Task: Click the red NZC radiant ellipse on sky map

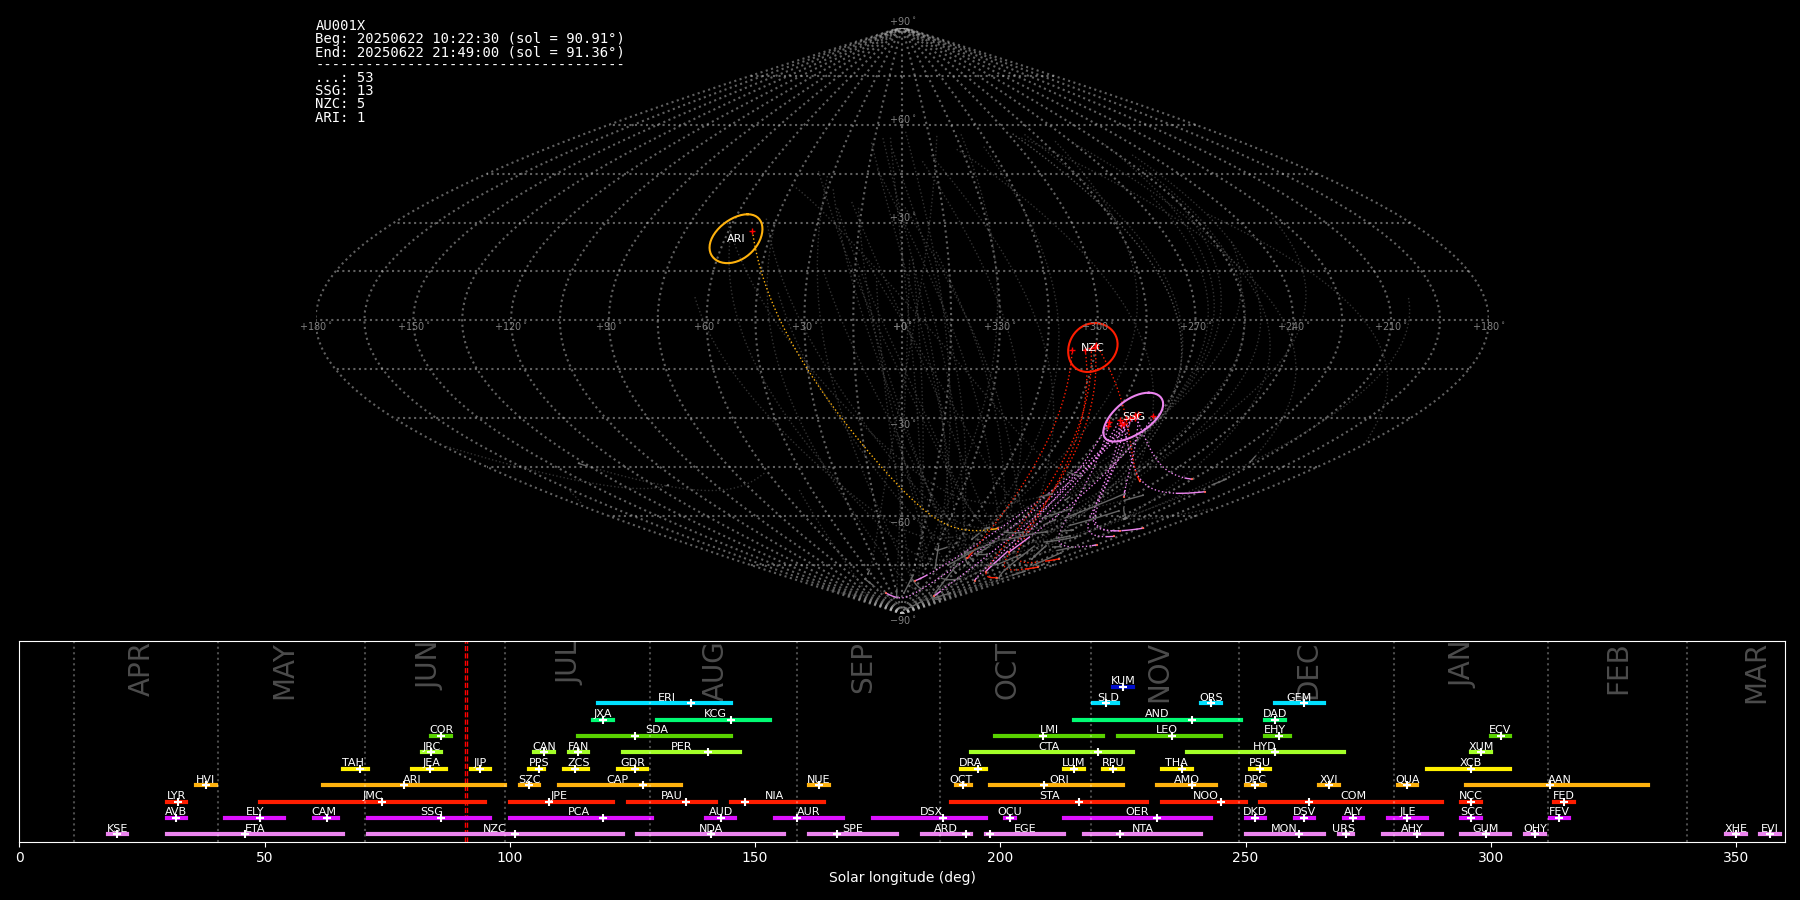Action: 1092,347
